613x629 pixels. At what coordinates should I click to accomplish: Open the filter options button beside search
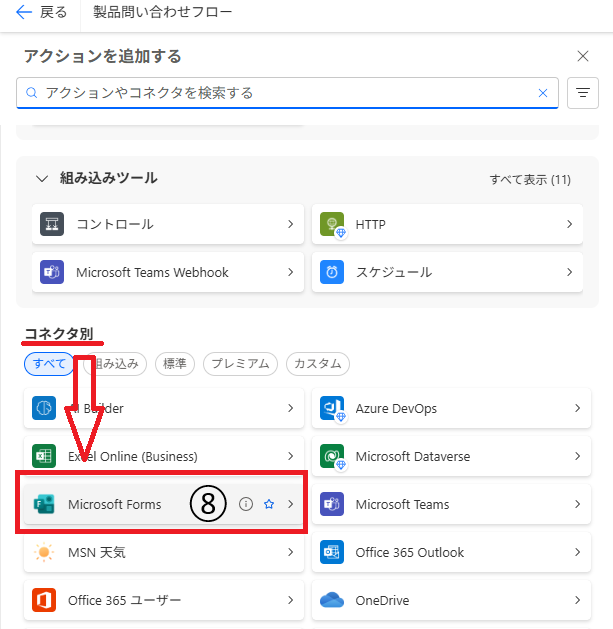coord(582,93)
